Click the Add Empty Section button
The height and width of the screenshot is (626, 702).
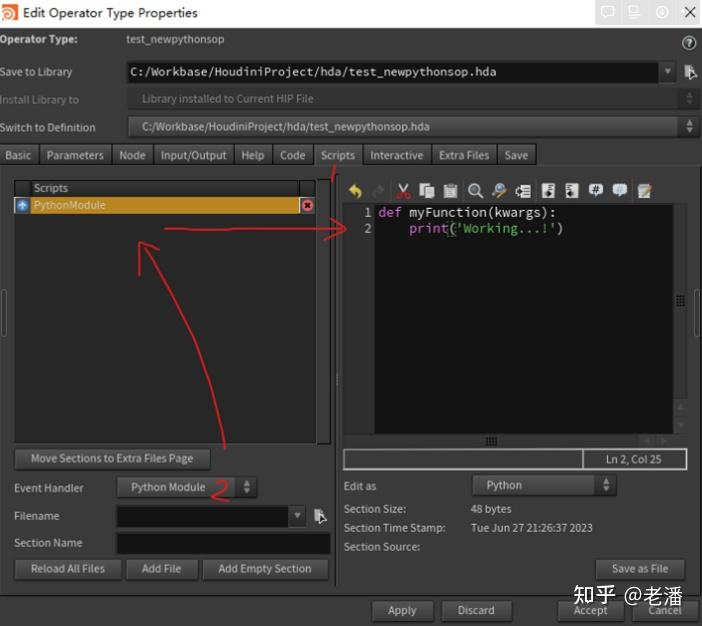(x=265, y=569)
